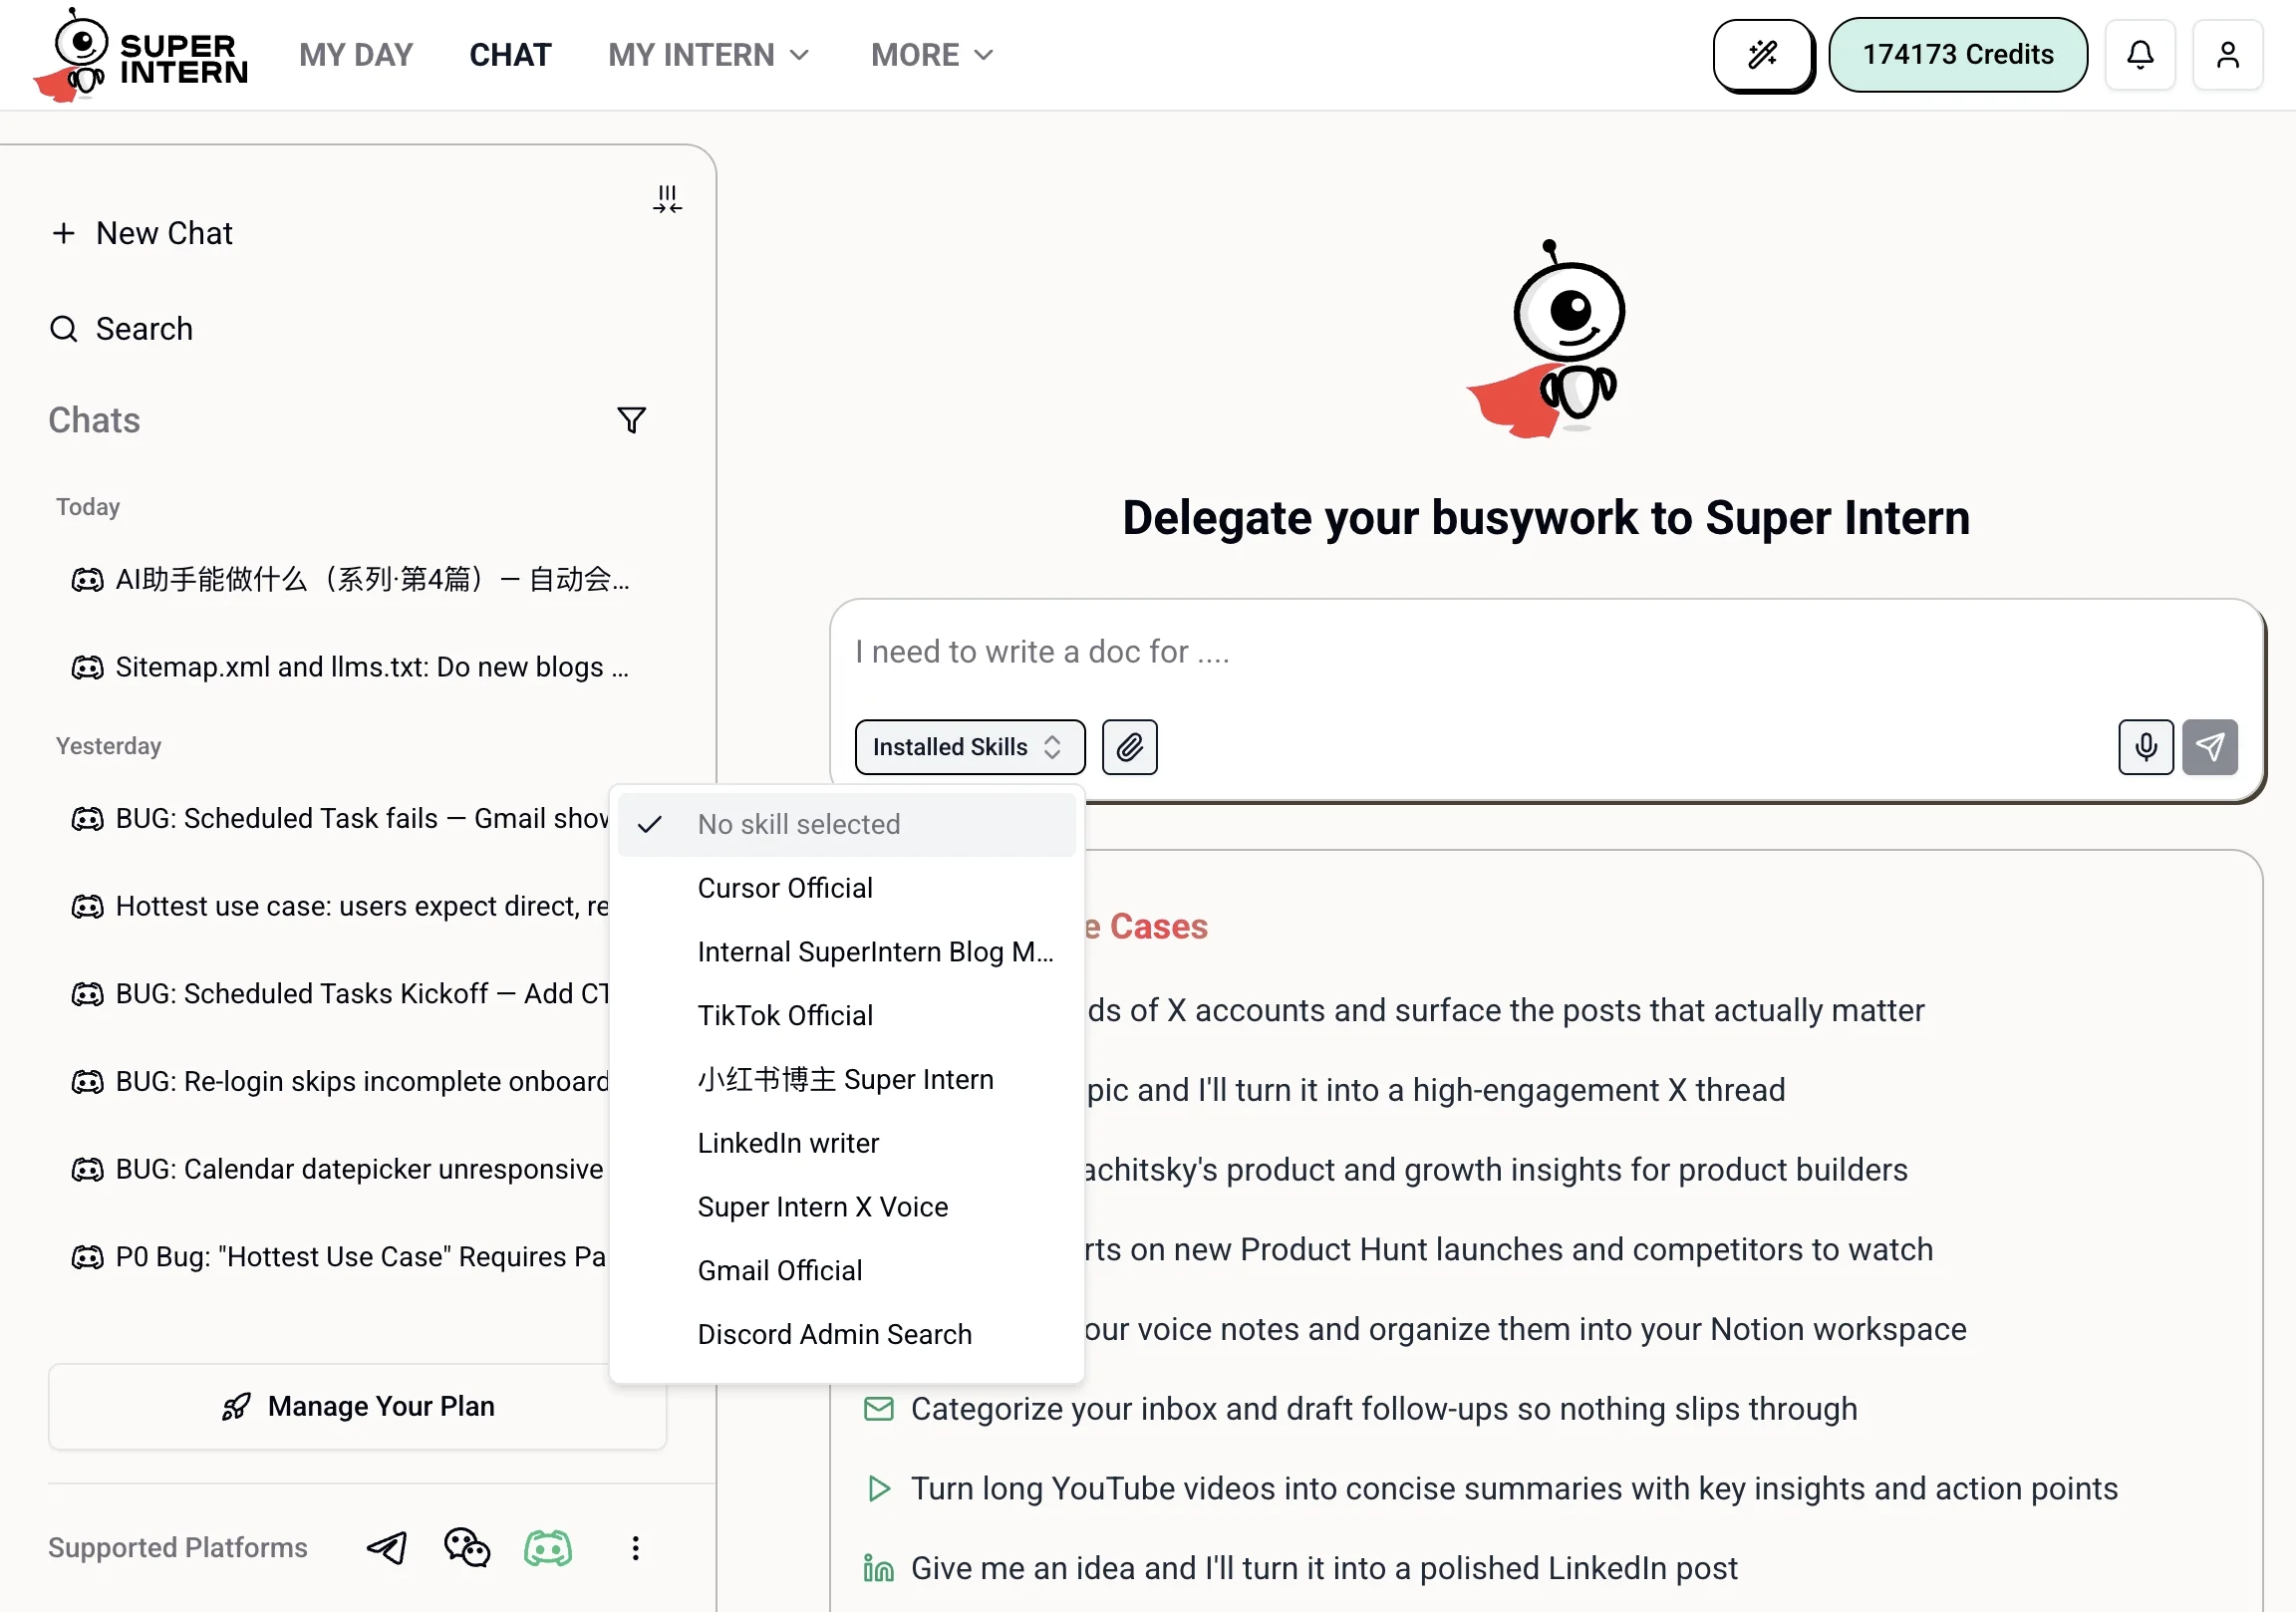
Task: Choose Turn long YouTube videos use case
Action: point(1491,1489)
